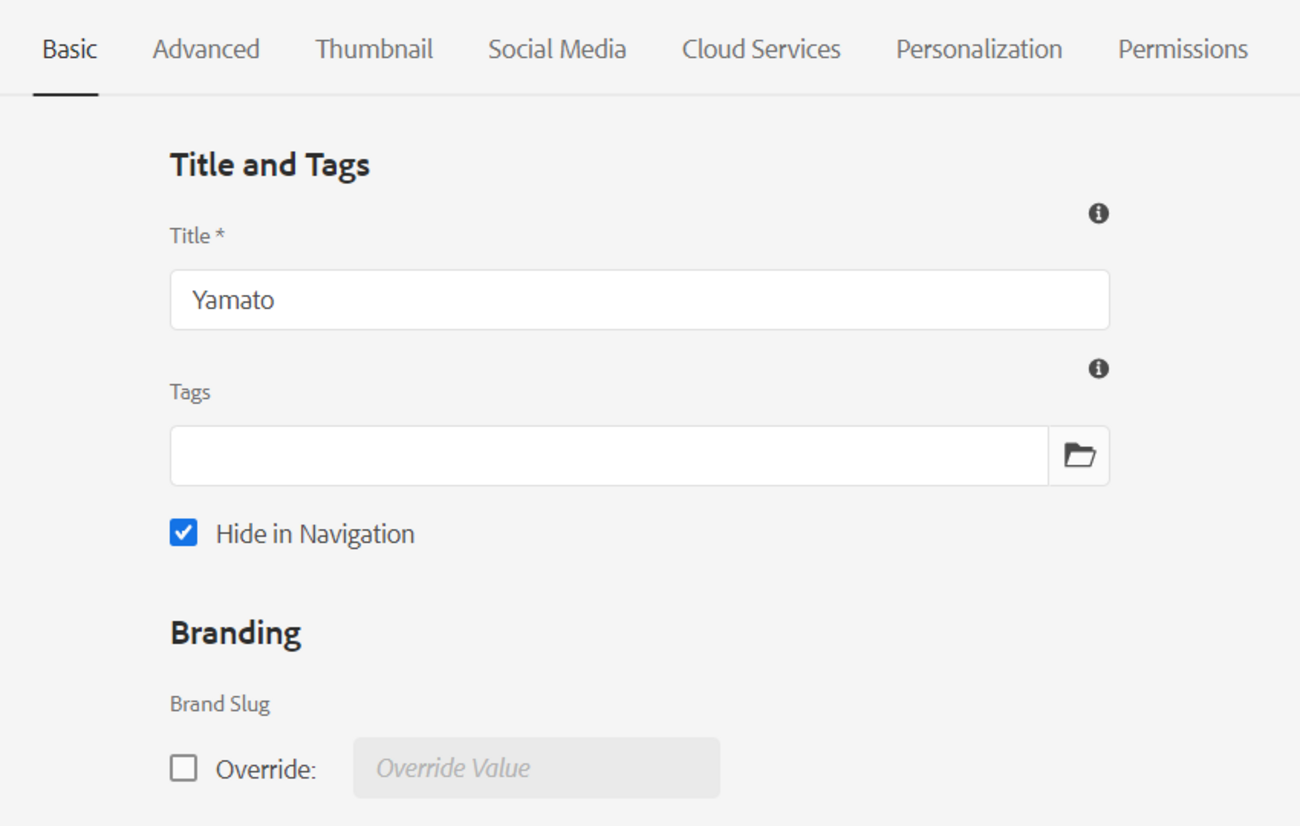Enable the Brand Slug Override checkbox
Screen dimensions: 1300x826
pos(184,768)
